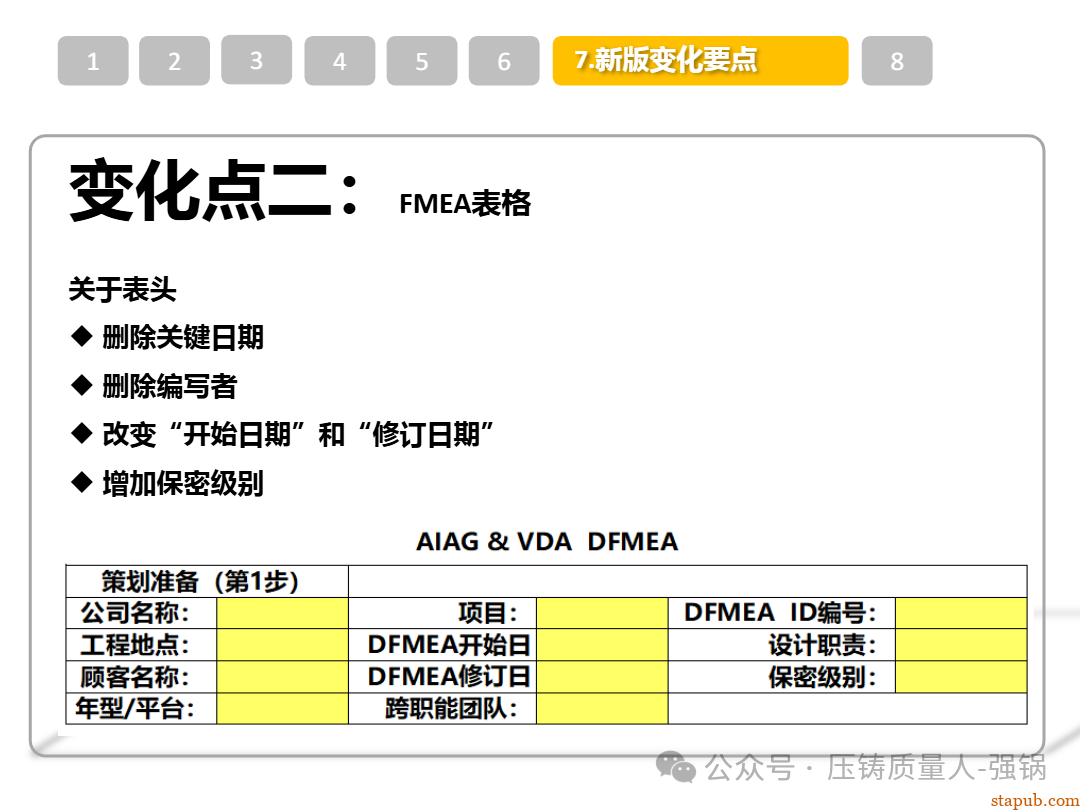Select the table title AIAG & VDA DFMEA

547,541
